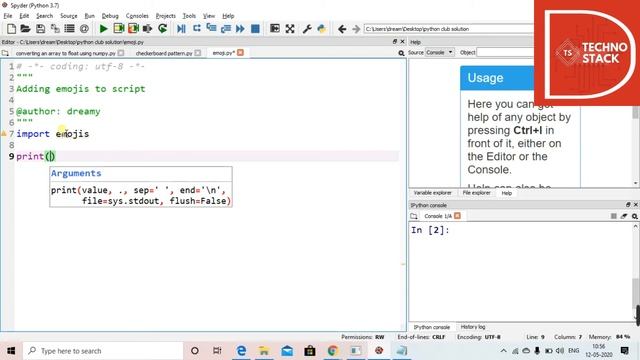
Task: Open a file using the folder icon
Action: click(x=25, y=29)
